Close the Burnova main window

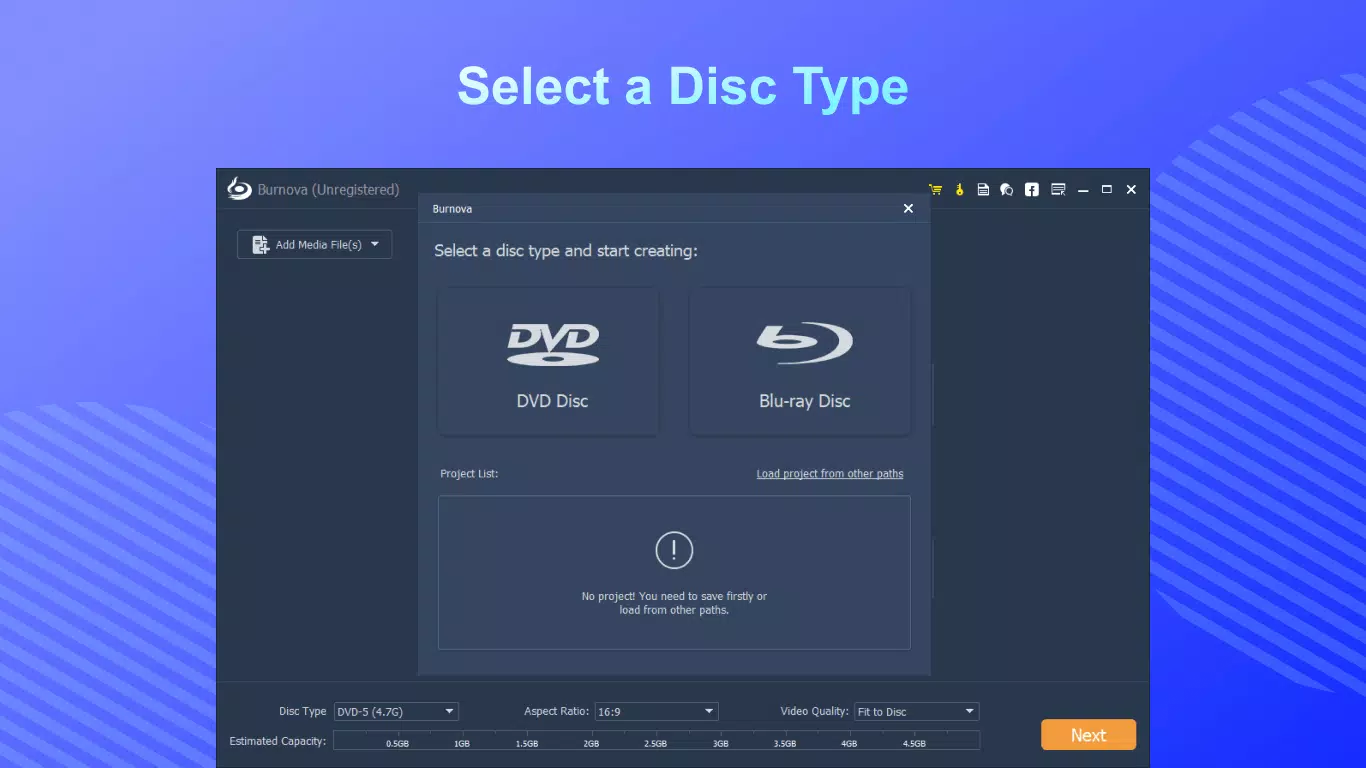(x=1131, y=190)
